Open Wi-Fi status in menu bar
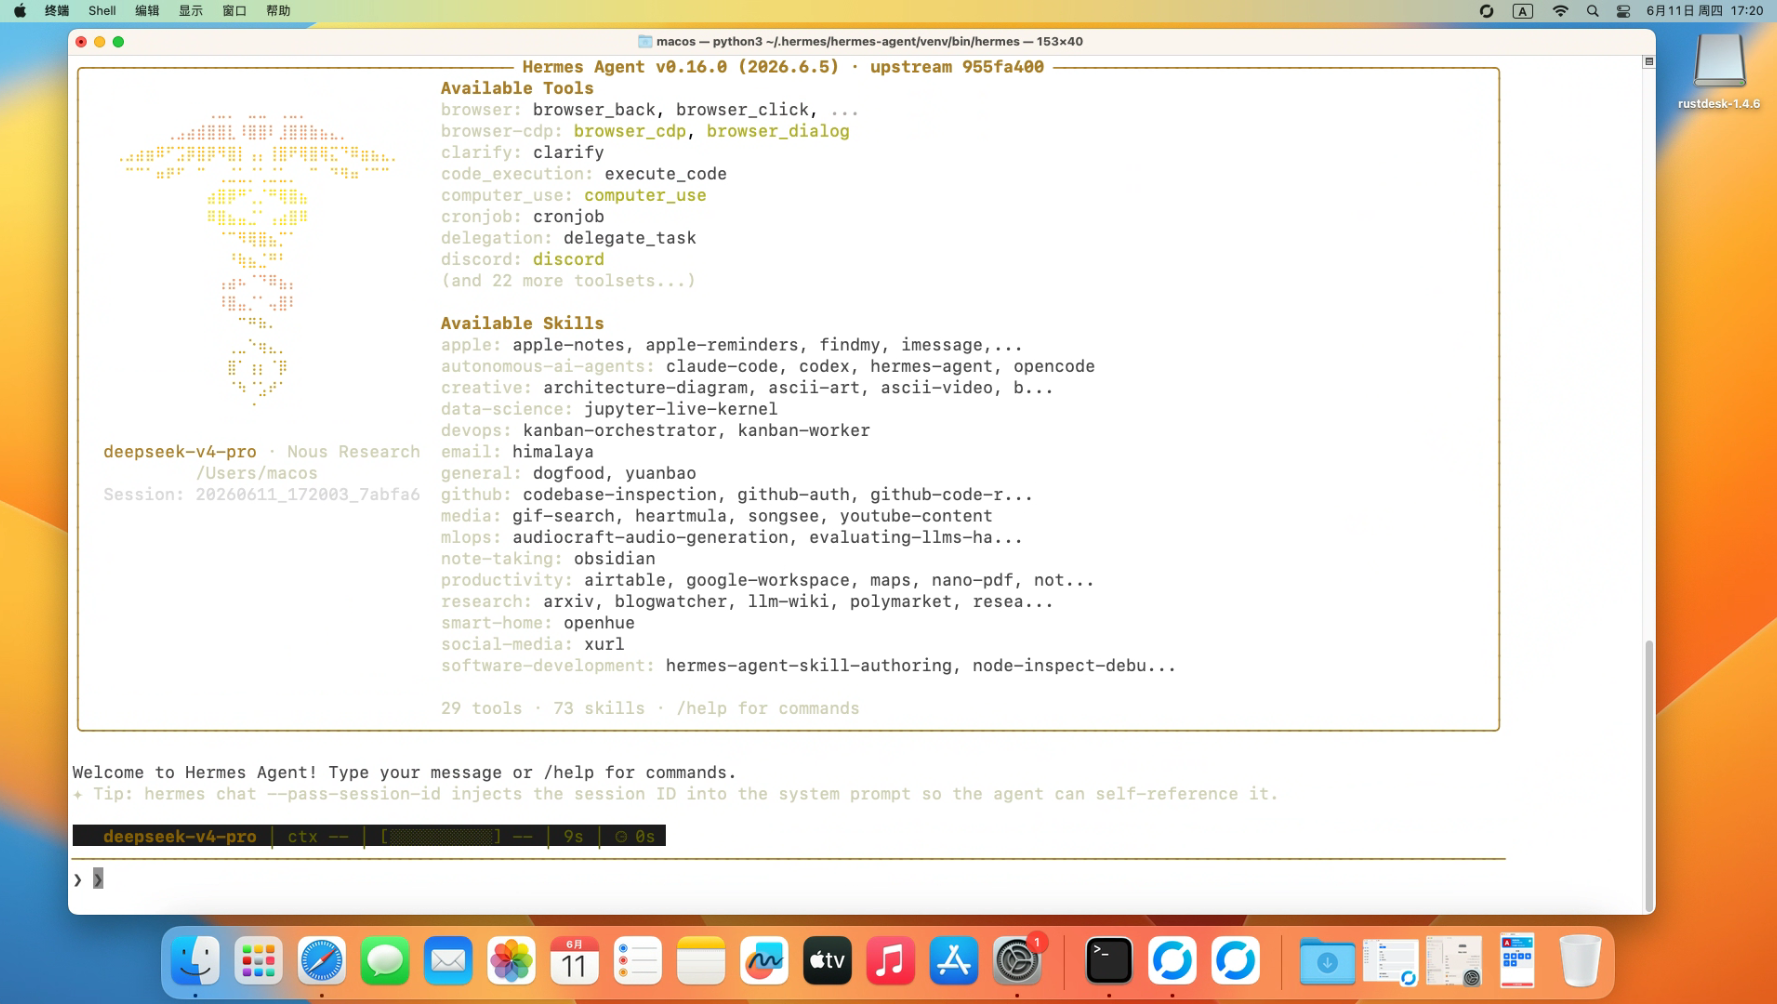This screenshot has width=1777, height=1004. click(1560, 11)
